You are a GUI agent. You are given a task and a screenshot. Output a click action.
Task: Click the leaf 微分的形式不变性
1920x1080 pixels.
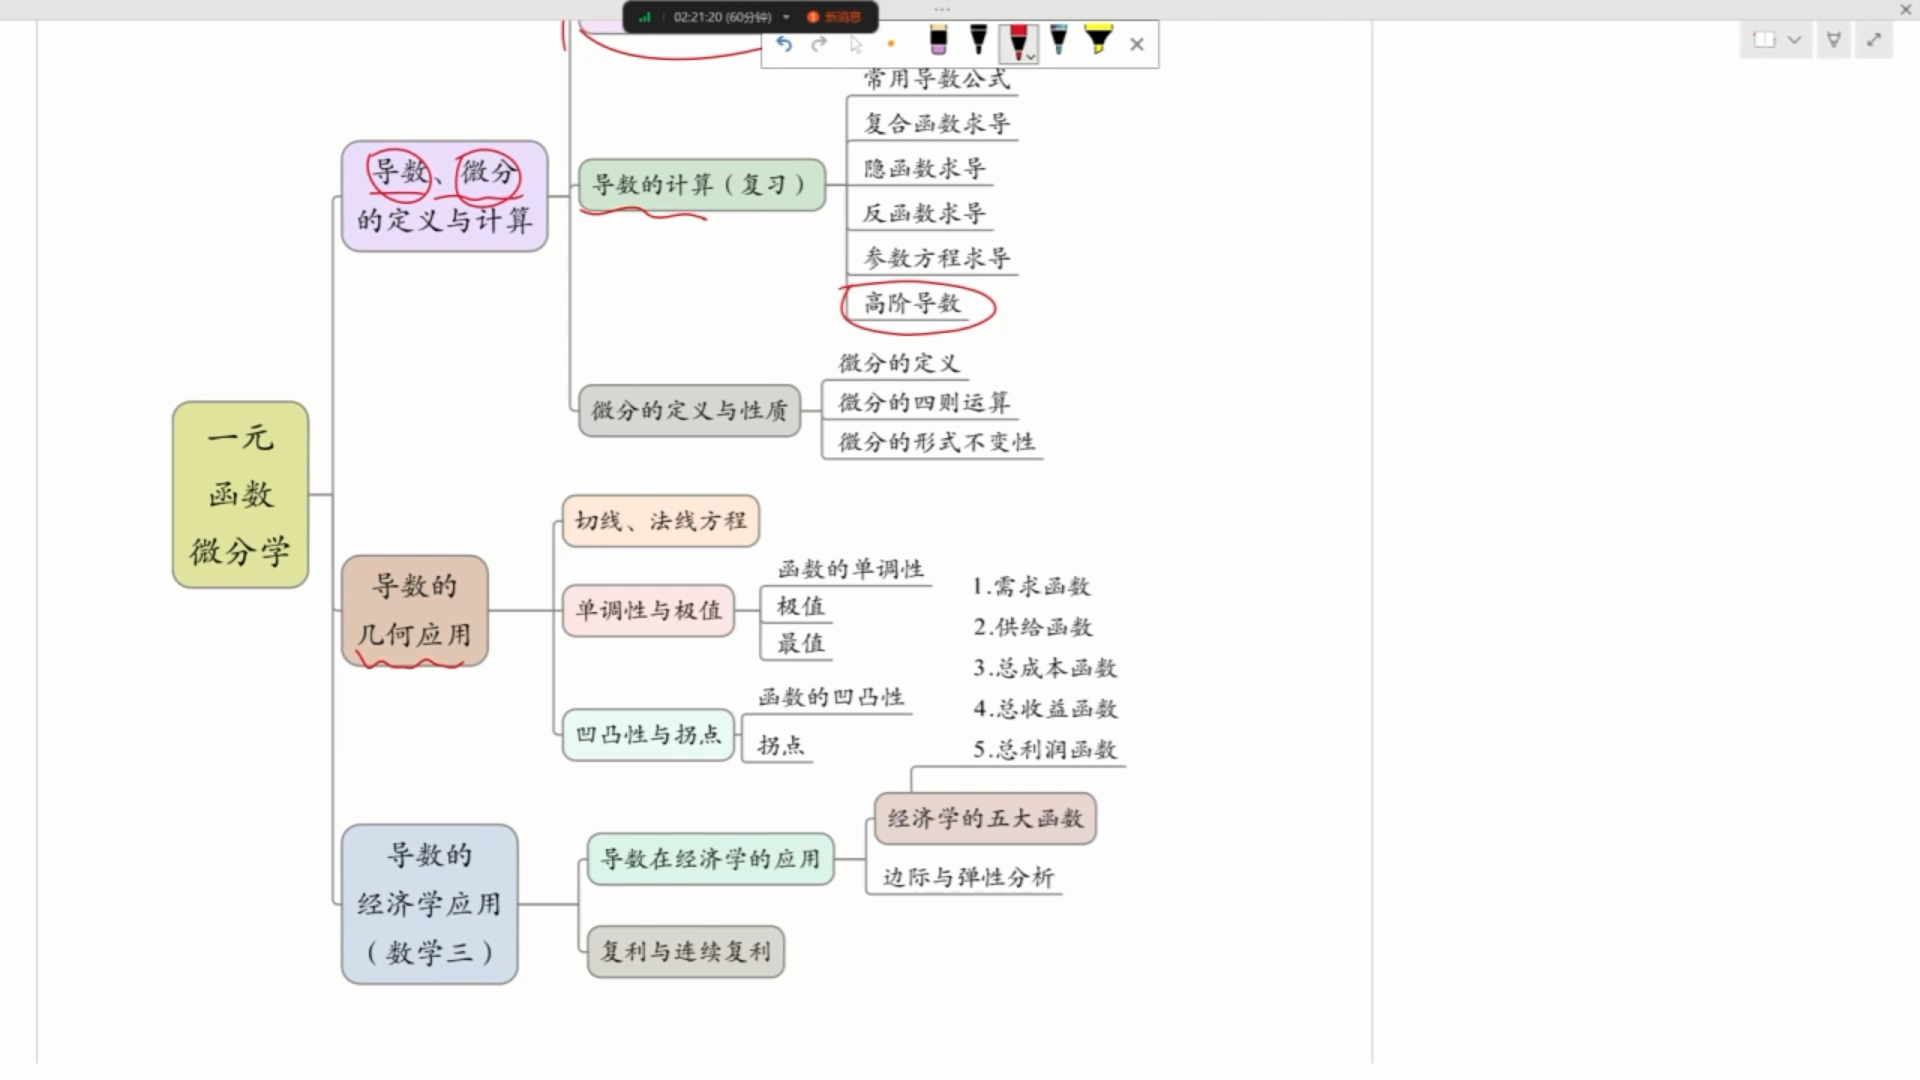937,442
